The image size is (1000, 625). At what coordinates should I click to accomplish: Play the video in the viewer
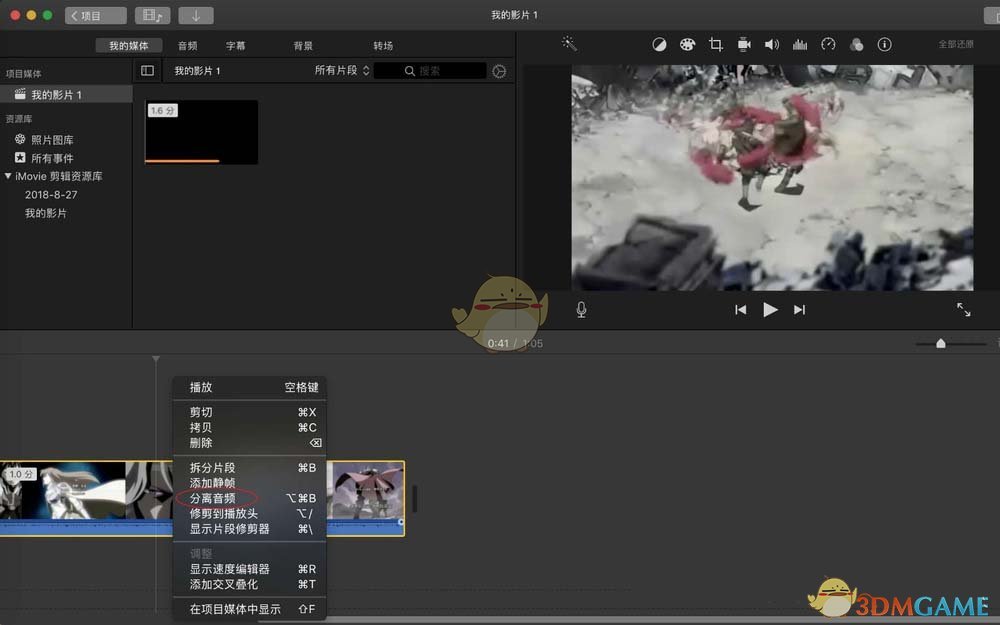click(770, 309)
